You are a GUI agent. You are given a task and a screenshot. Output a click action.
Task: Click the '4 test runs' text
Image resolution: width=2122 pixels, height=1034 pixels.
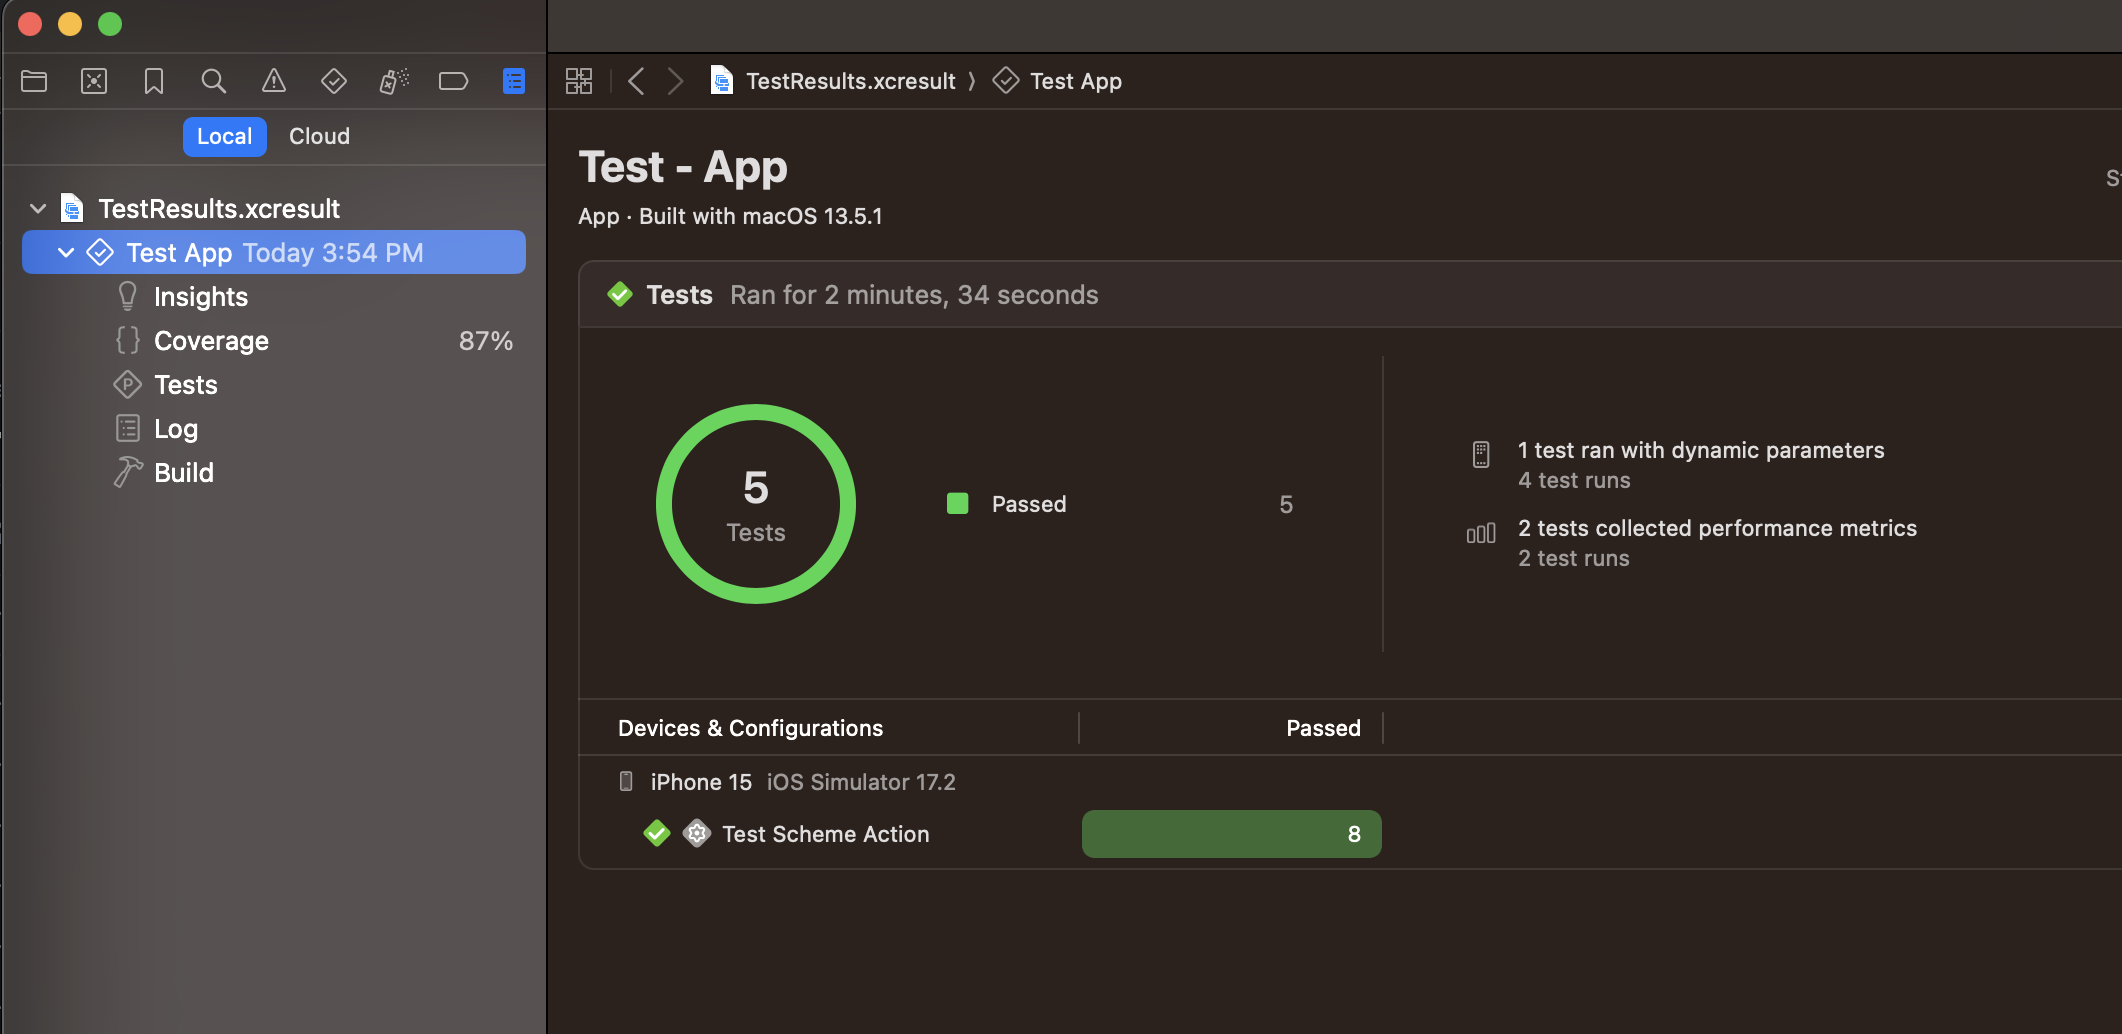(1574, 480)
